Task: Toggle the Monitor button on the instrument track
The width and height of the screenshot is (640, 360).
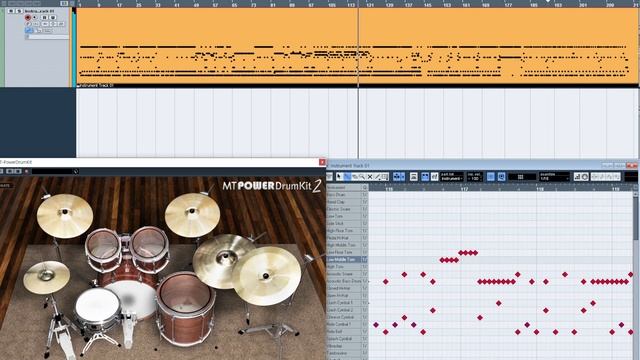Action: [x=35, y=18]
